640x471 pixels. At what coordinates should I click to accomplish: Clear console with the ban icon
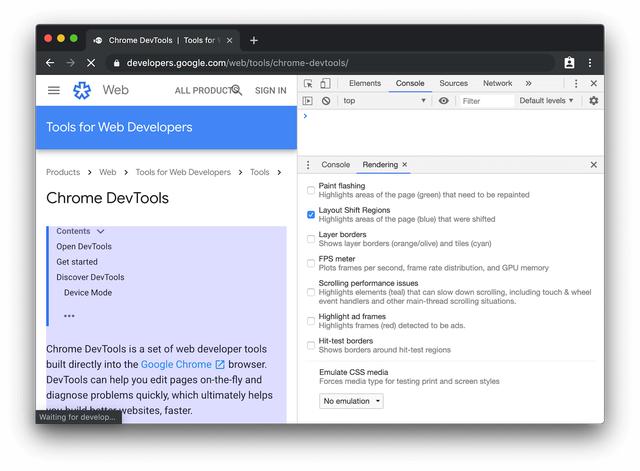coord(326,100)
